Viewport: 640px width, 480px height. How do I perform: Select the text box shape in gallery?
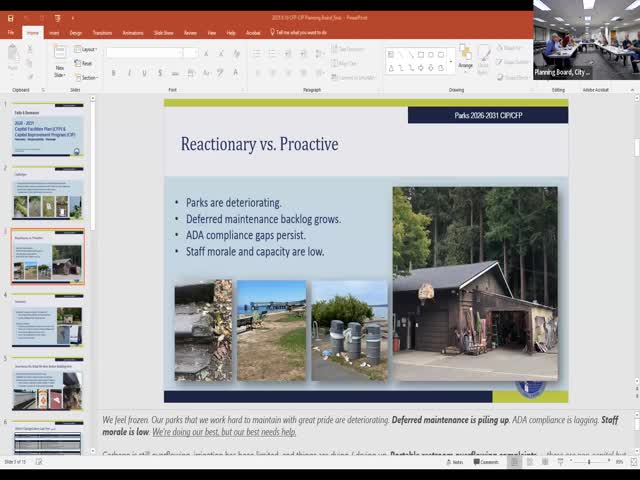391,54
